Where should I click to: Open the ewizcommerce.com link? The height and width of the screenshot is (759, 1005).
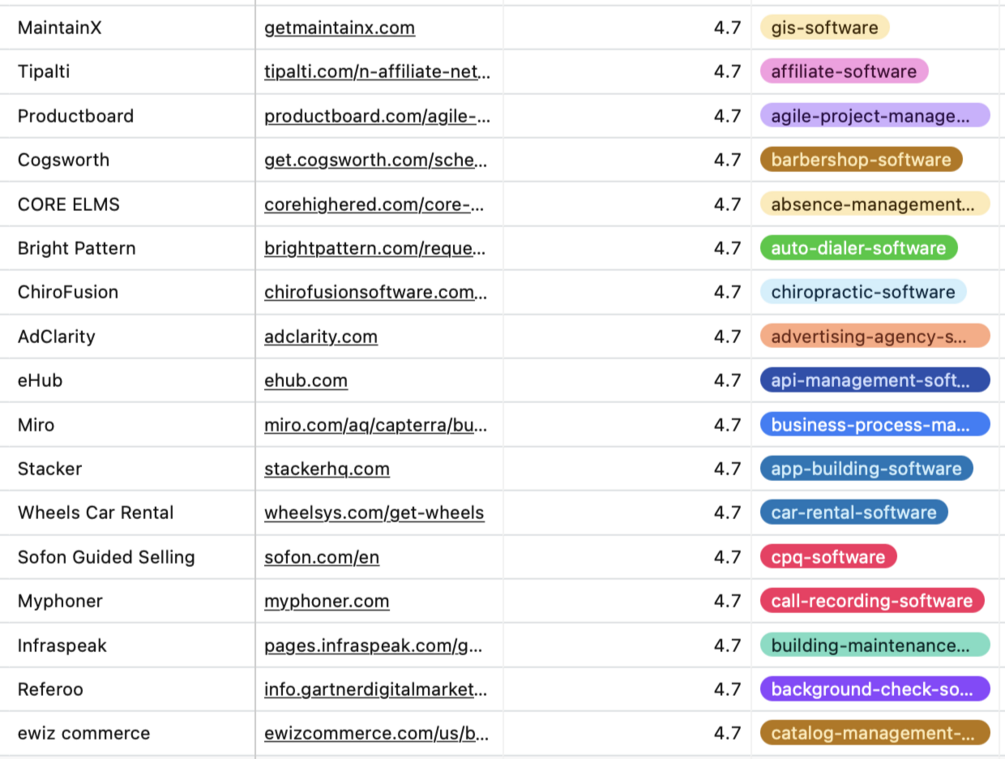pyautogui.click(x=376, y=733)
